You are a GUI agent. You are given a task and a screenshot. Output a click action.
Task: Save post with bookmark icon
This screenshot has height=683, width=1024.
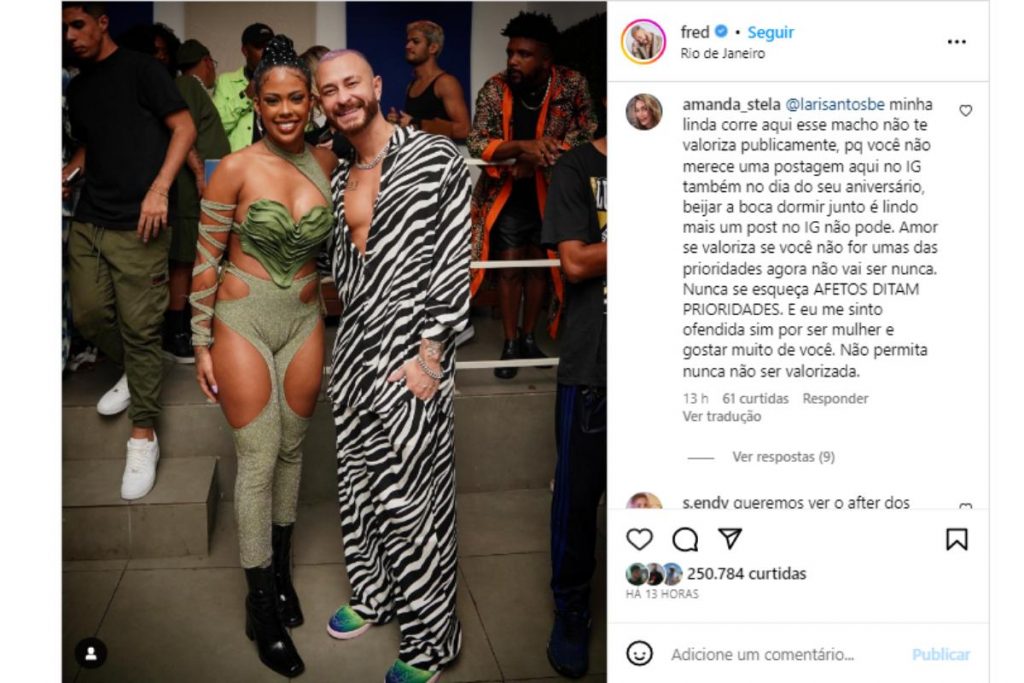coord(957,539)
